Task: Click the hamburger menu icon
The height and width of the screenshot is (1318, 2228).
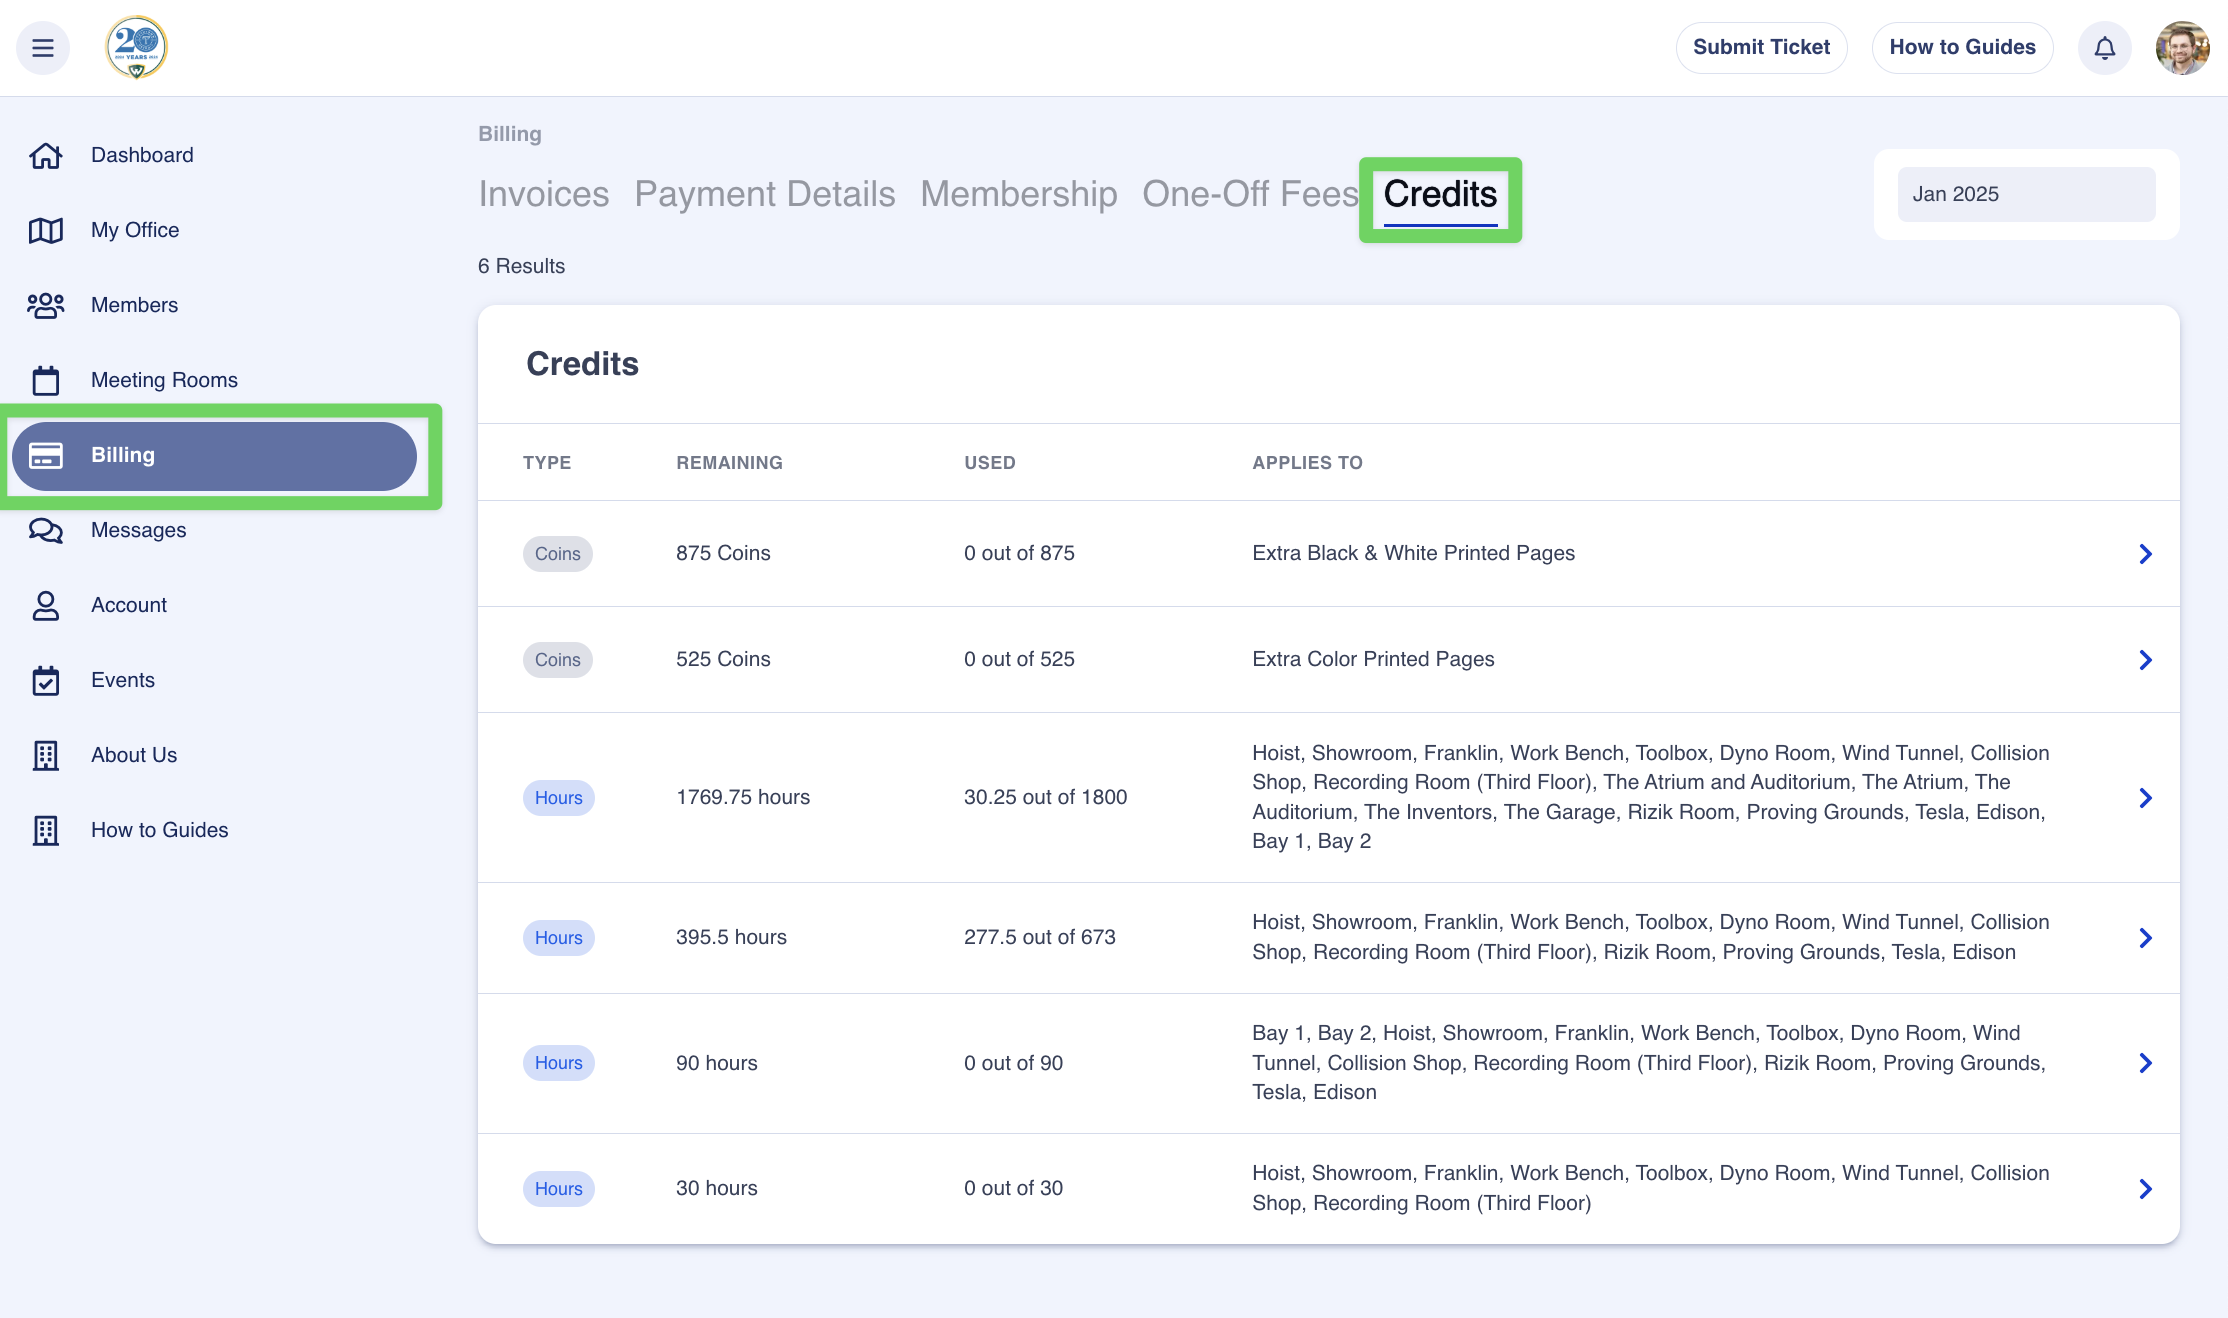Action: [x=43, y=48]
